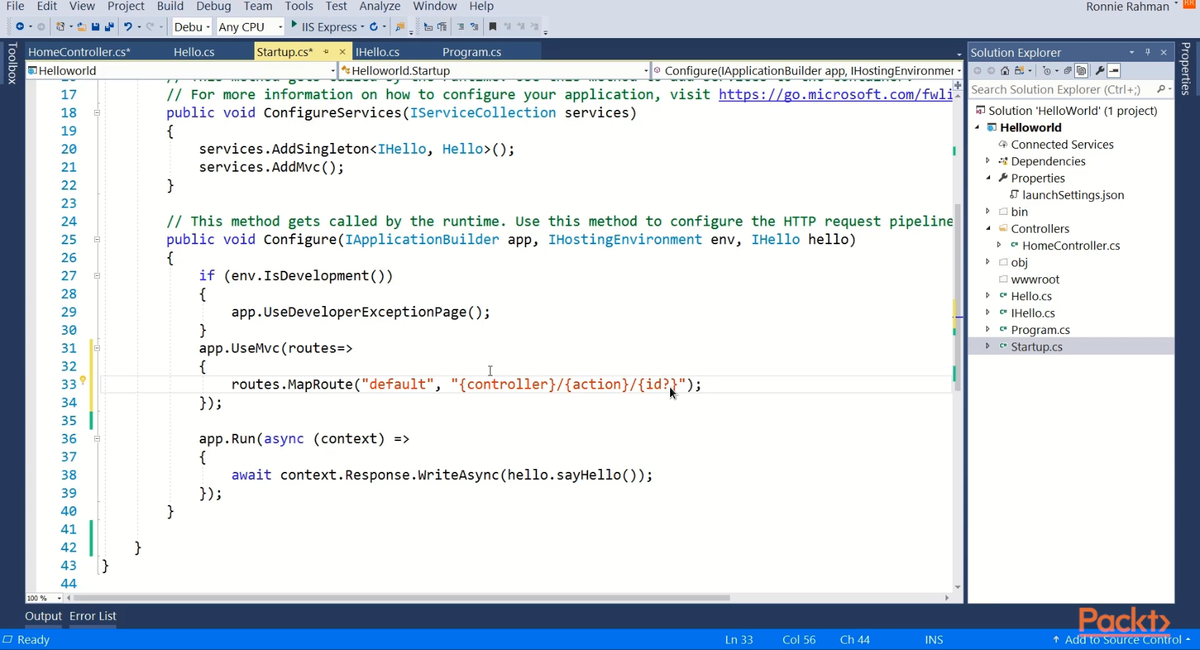Click the Ronnie Rahman account name
The height and width of the screenshot is (650, 1200).
pyautogui.click(x=1128, y=7)
